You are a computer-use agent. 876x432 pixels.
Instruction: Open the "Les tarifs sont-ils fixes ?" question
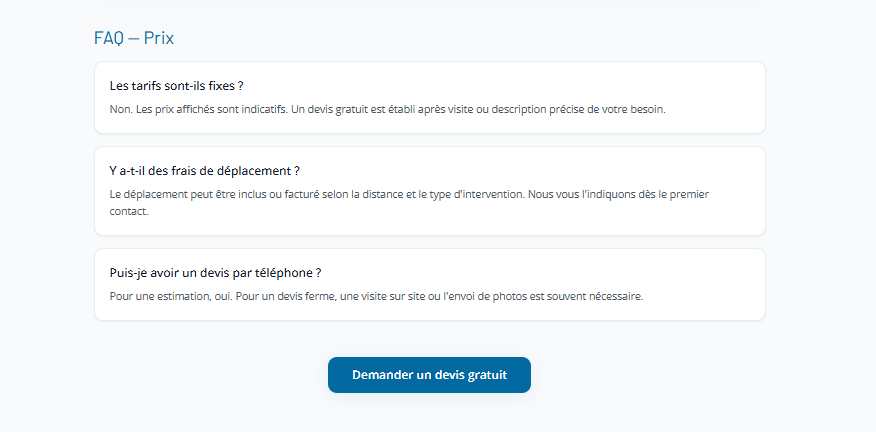pyautogui.click(x=176, y=86)
